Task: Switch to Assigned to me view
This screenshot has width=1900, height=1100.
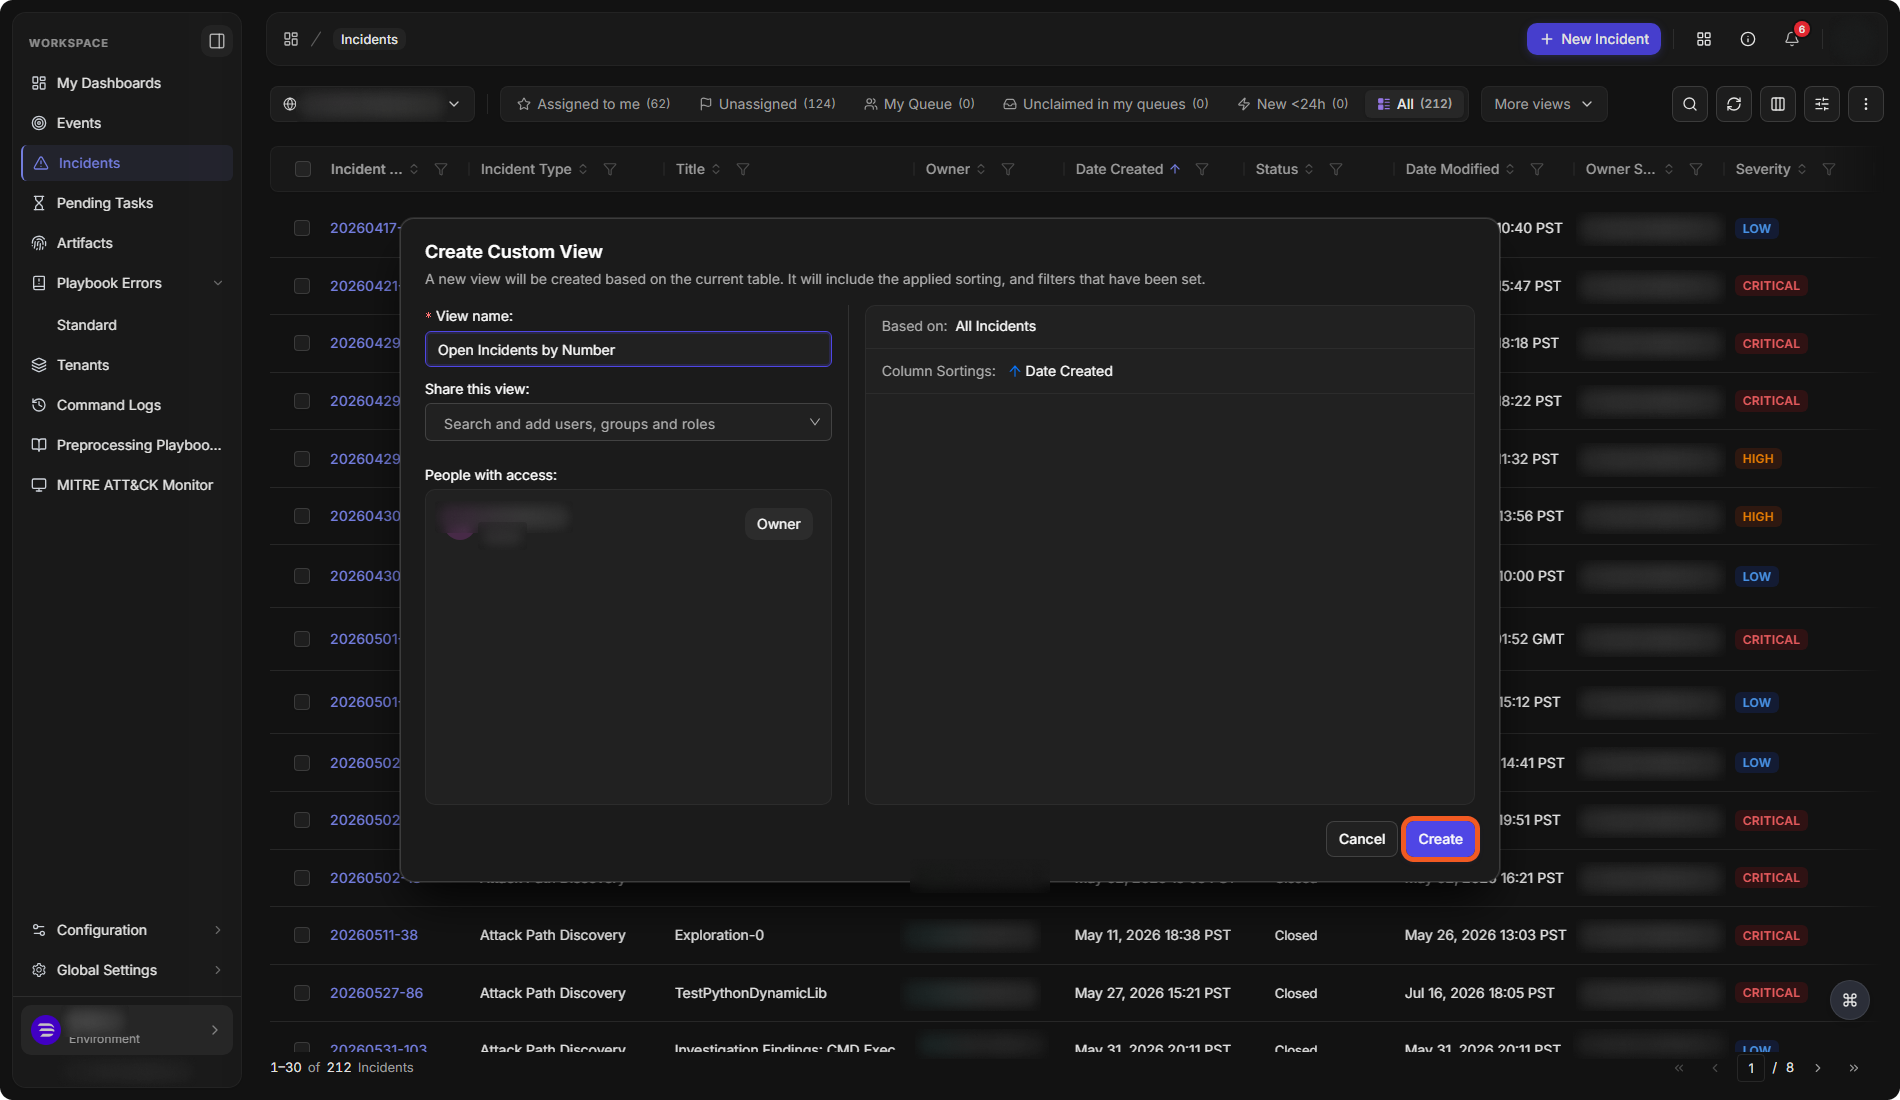Action: pos(593,104)
